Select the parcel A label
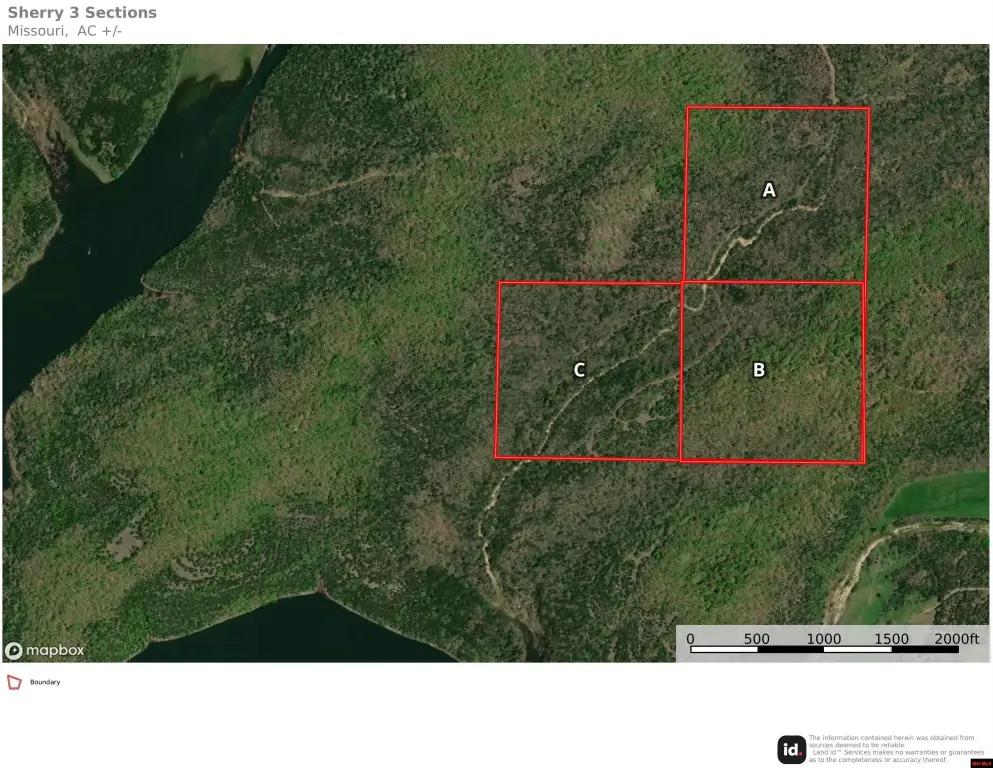The width and height of the screenshot is (993, 768). click(769, 190)
